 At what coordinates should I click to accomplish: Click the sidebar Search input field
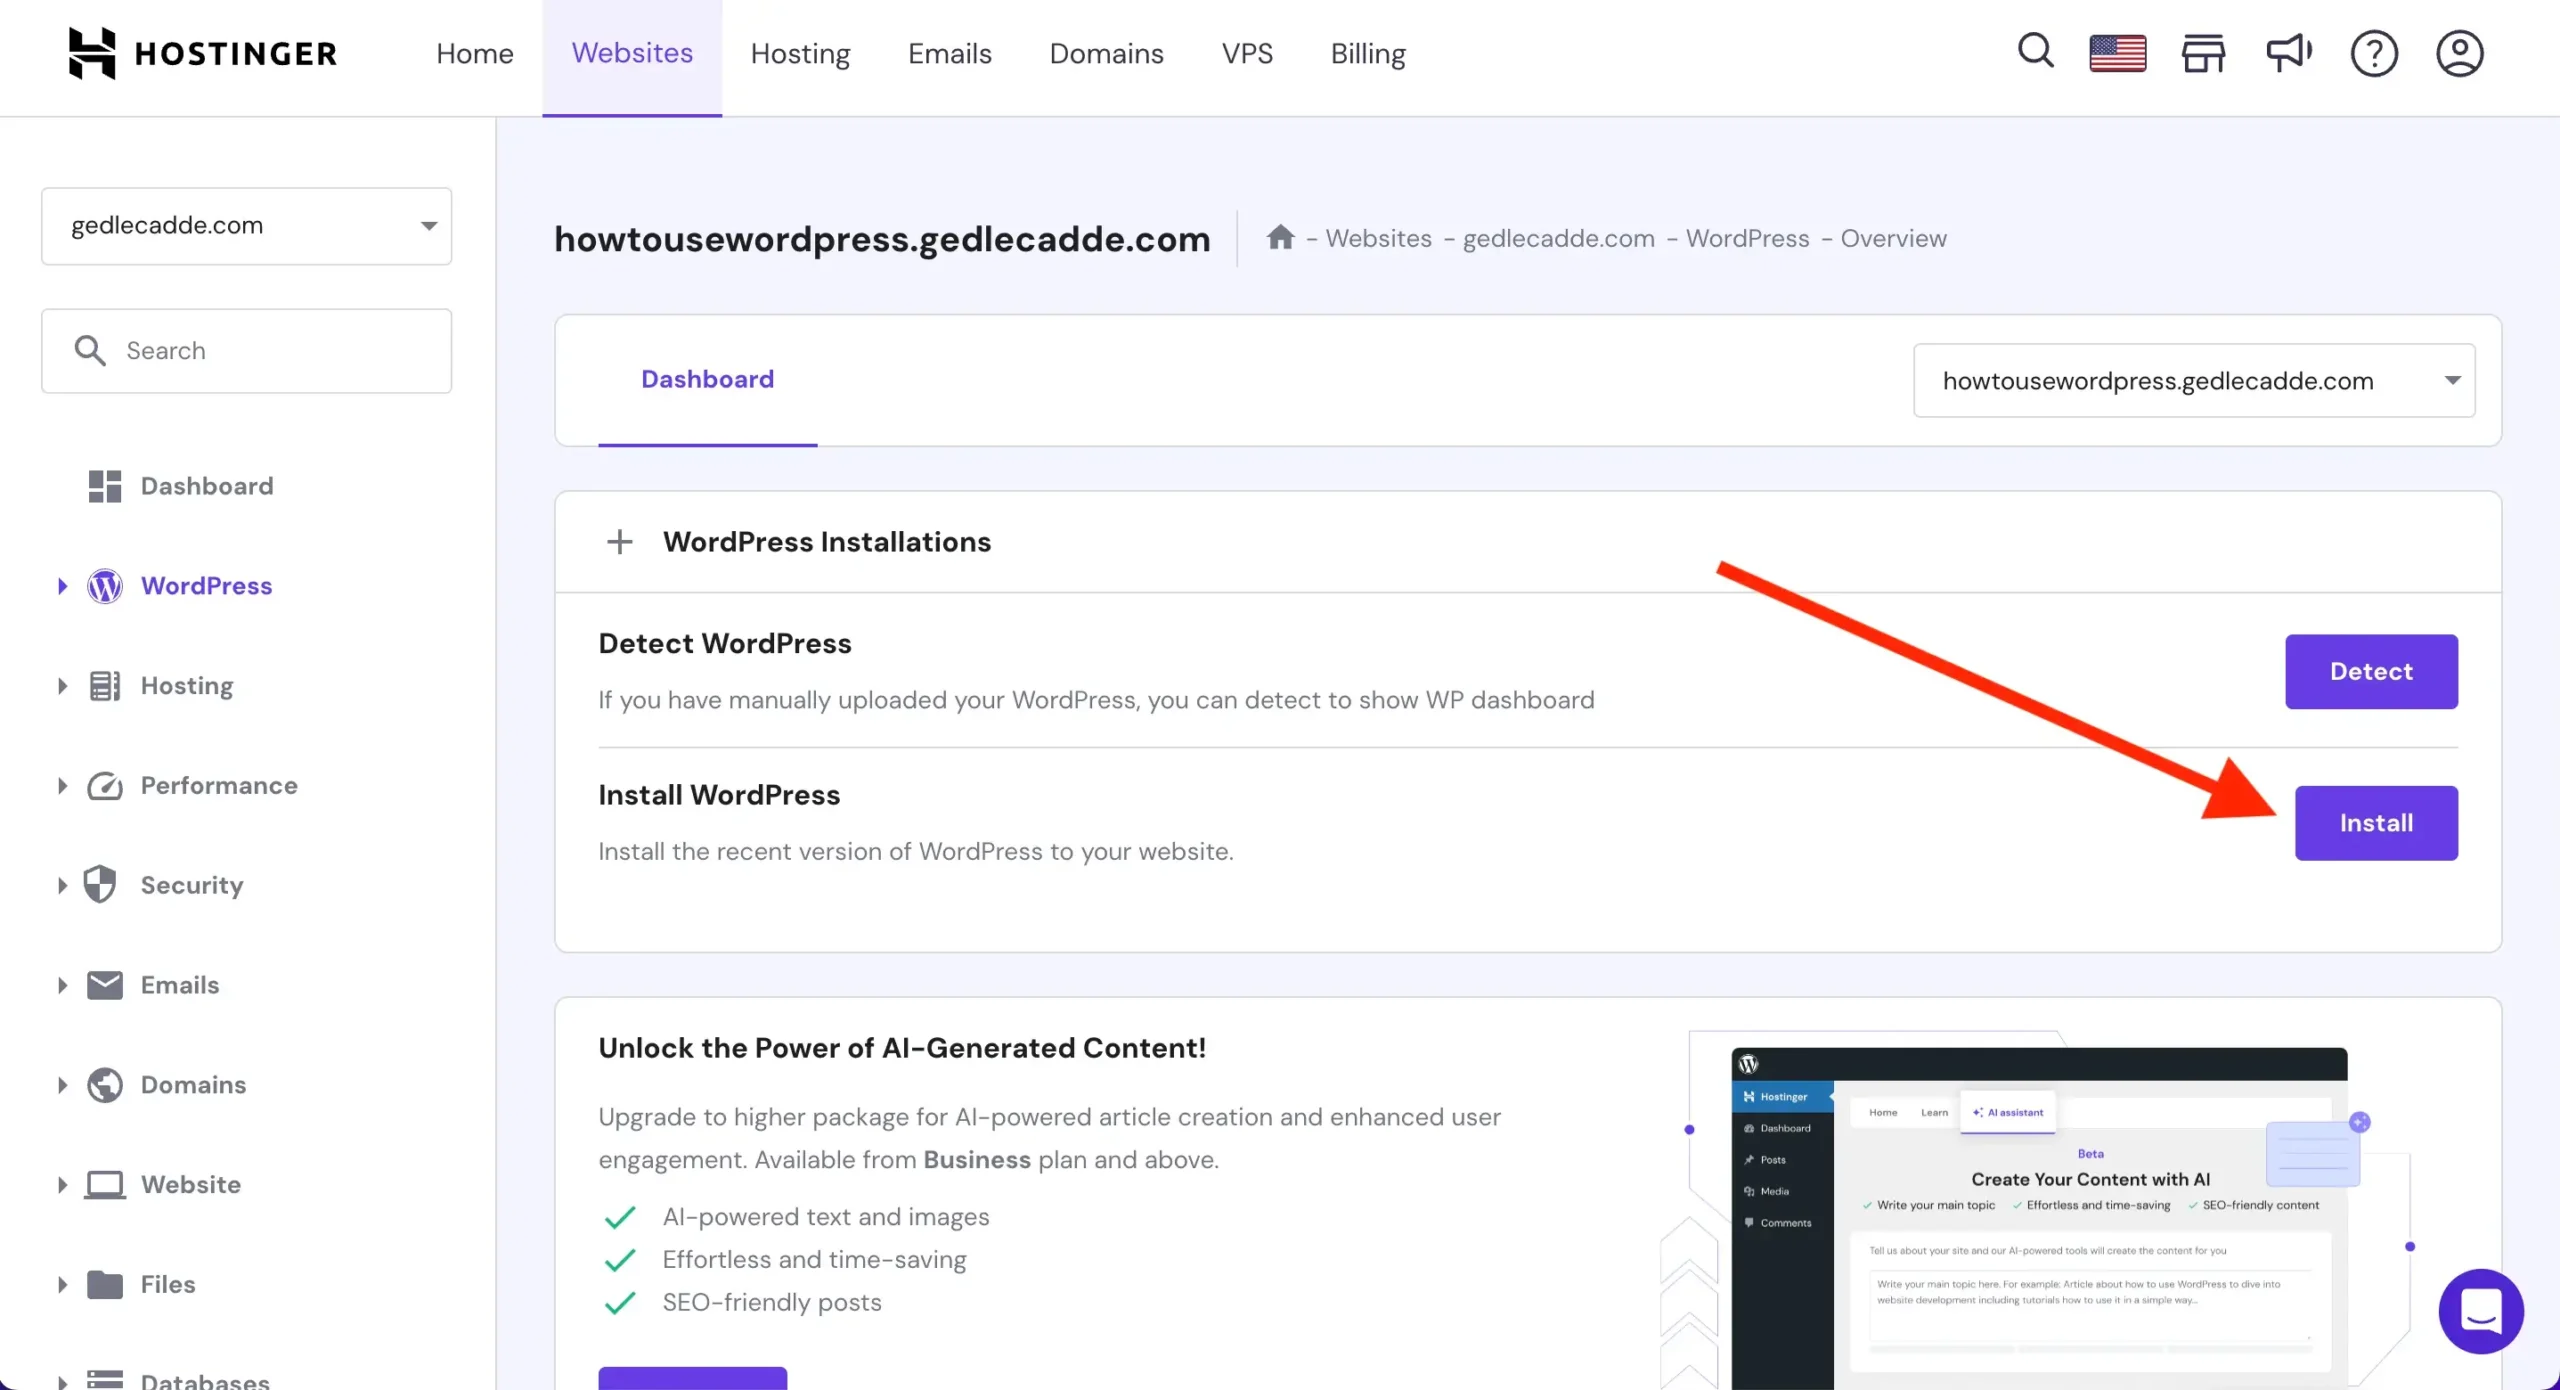pyautogui.click(x=246, y=351)
